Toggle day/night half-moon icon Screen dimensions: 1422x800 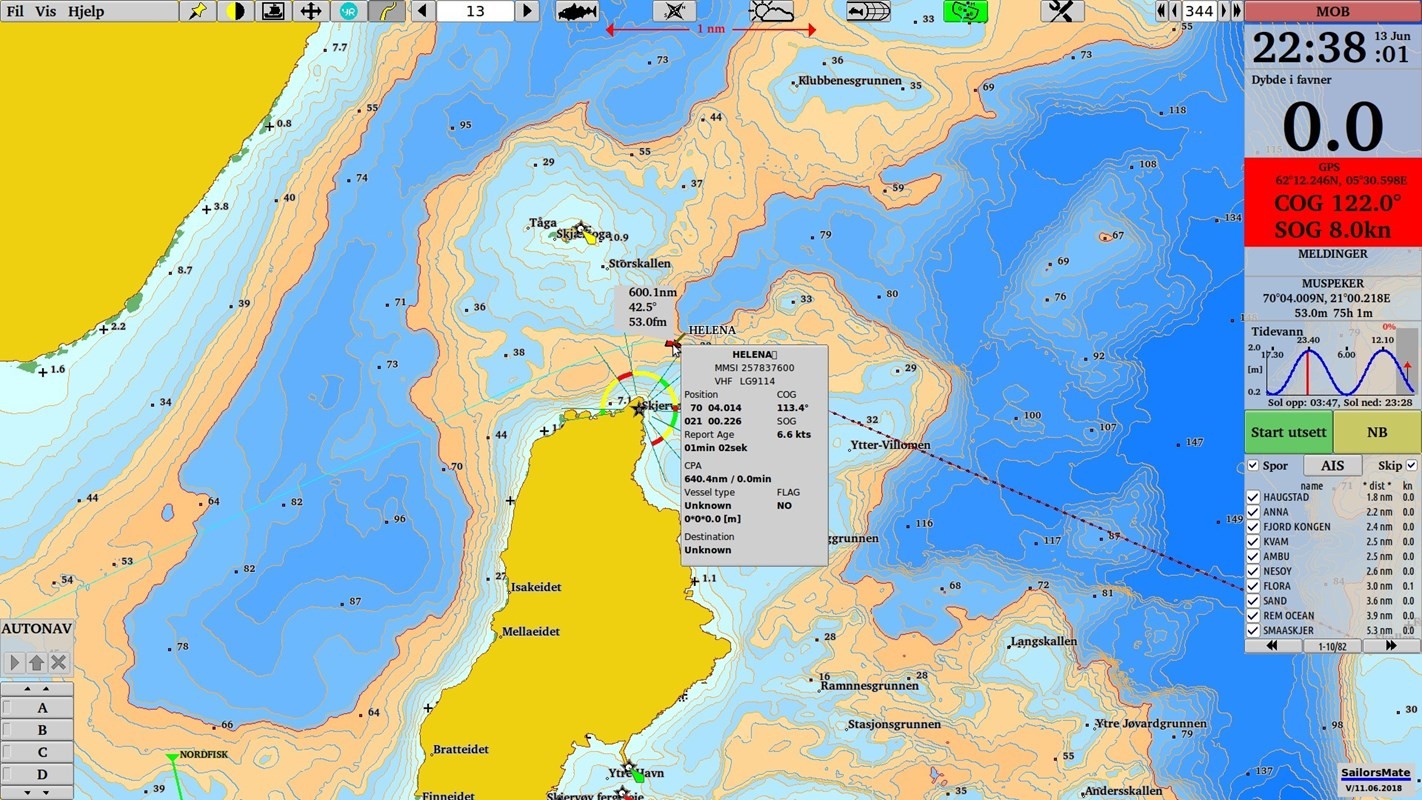point(235,11)
